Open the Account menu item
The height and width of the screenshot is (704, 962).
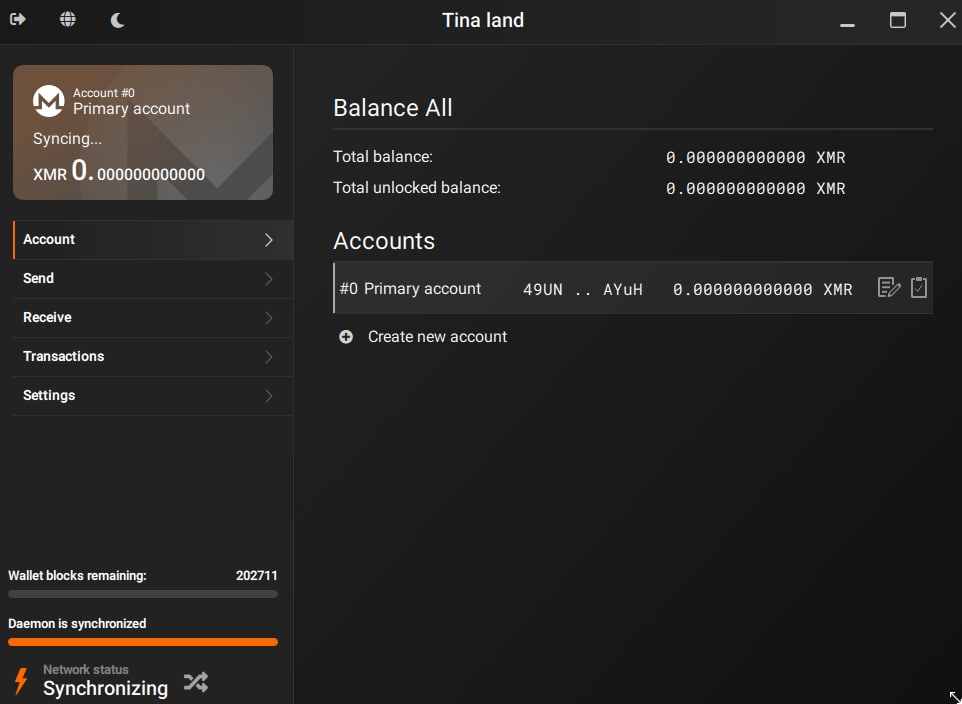point(152,240)
